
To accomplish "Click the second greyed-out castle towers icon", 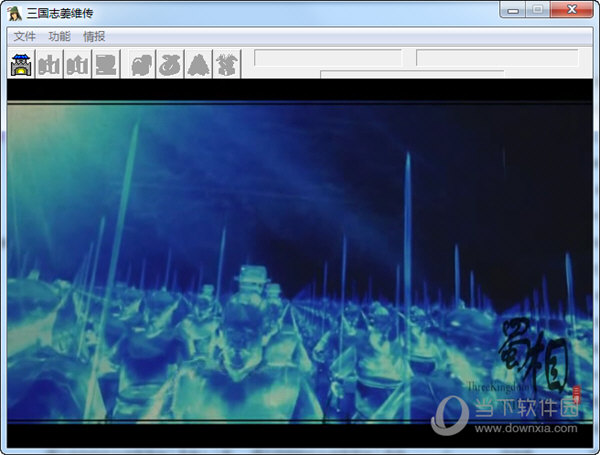I will (78, 64).
